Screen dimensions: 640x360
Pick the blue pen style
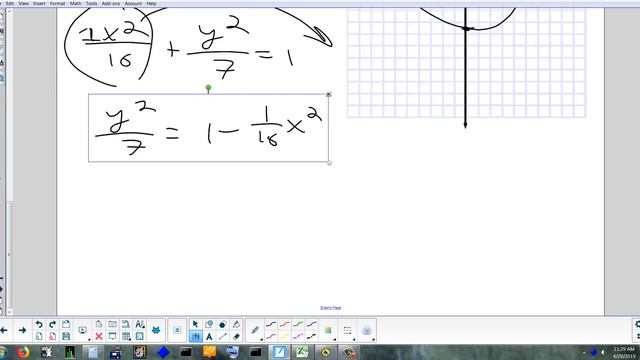311,324
